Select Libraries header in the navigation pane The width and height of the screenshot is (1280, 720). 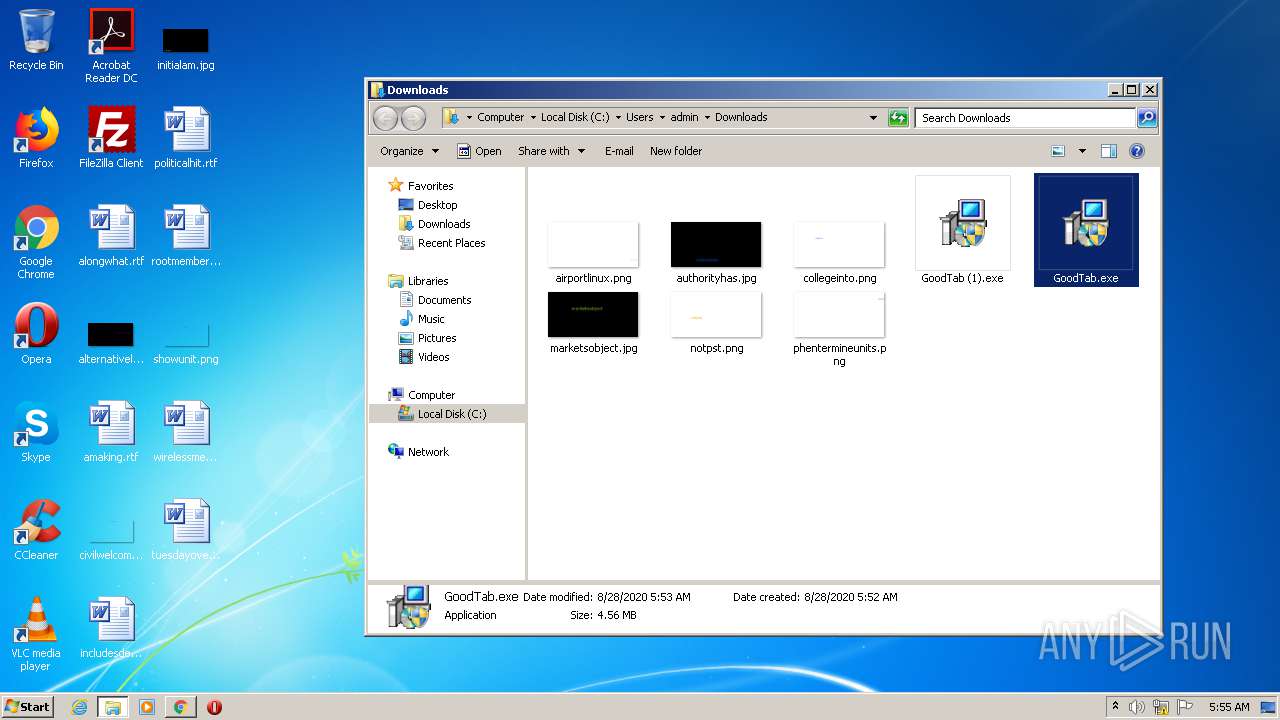point(428,281)
